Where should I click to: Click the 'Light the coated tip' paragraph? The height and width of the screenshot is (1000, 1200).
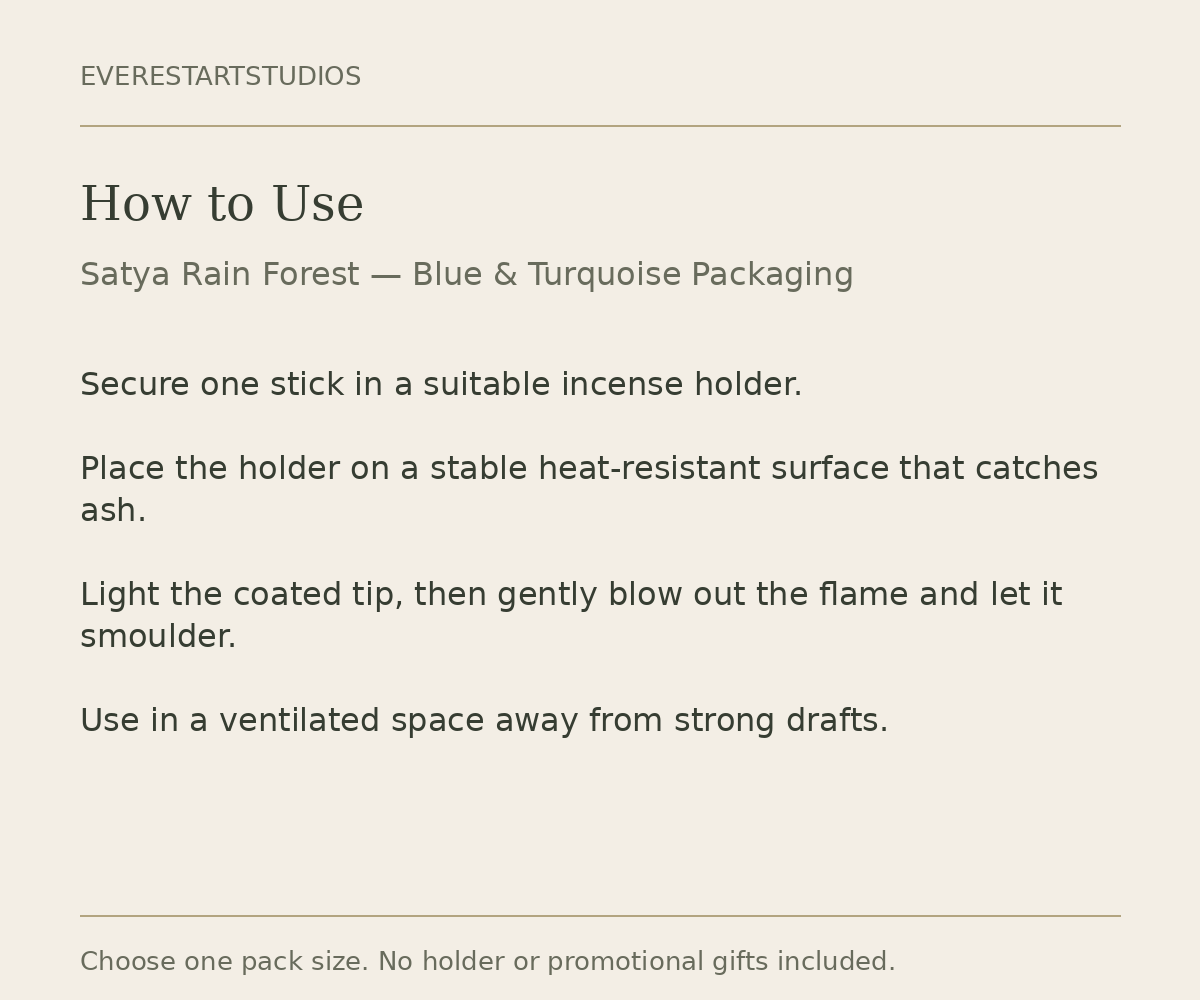coord(571,616)
